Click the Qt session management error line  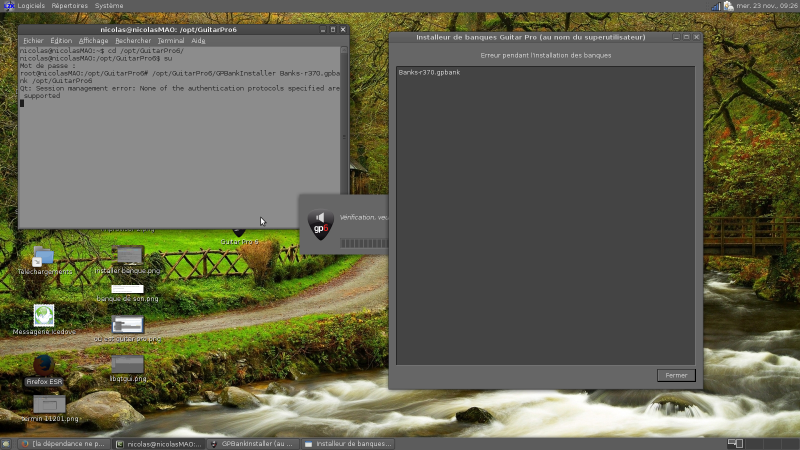(x=180, y=92)
